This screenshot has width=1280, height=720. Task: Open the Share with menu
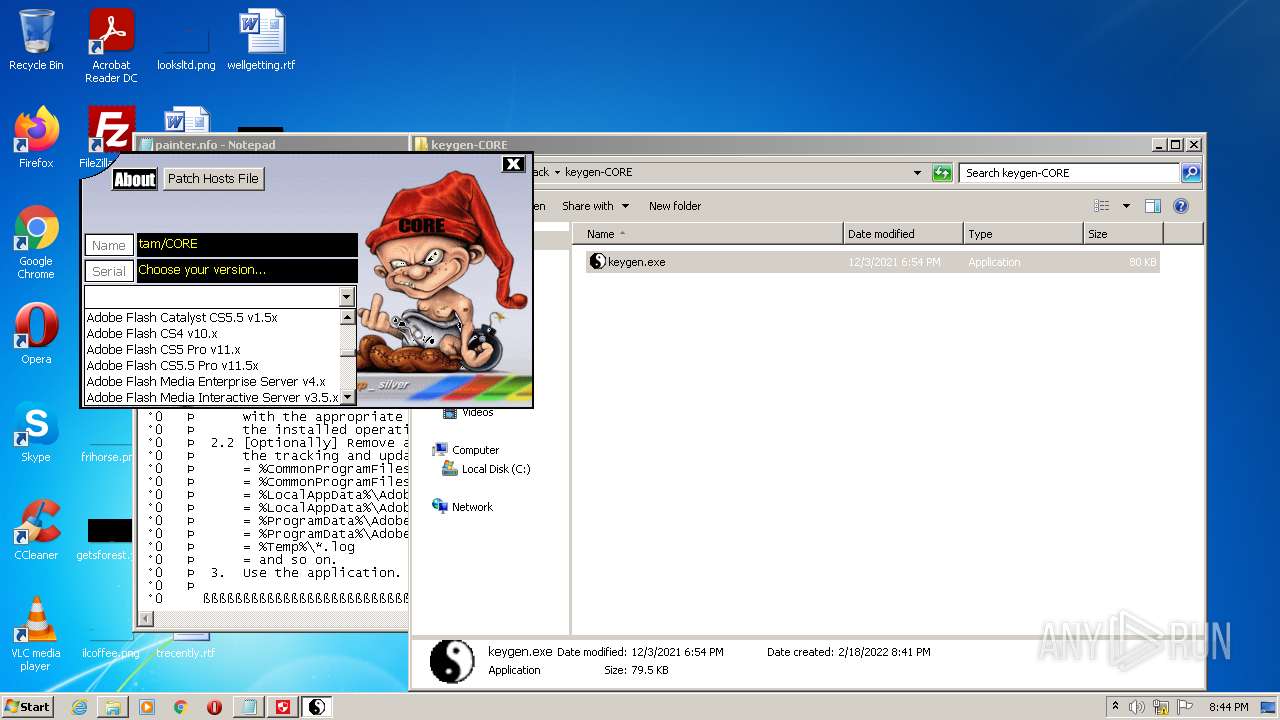pos(596,206)
